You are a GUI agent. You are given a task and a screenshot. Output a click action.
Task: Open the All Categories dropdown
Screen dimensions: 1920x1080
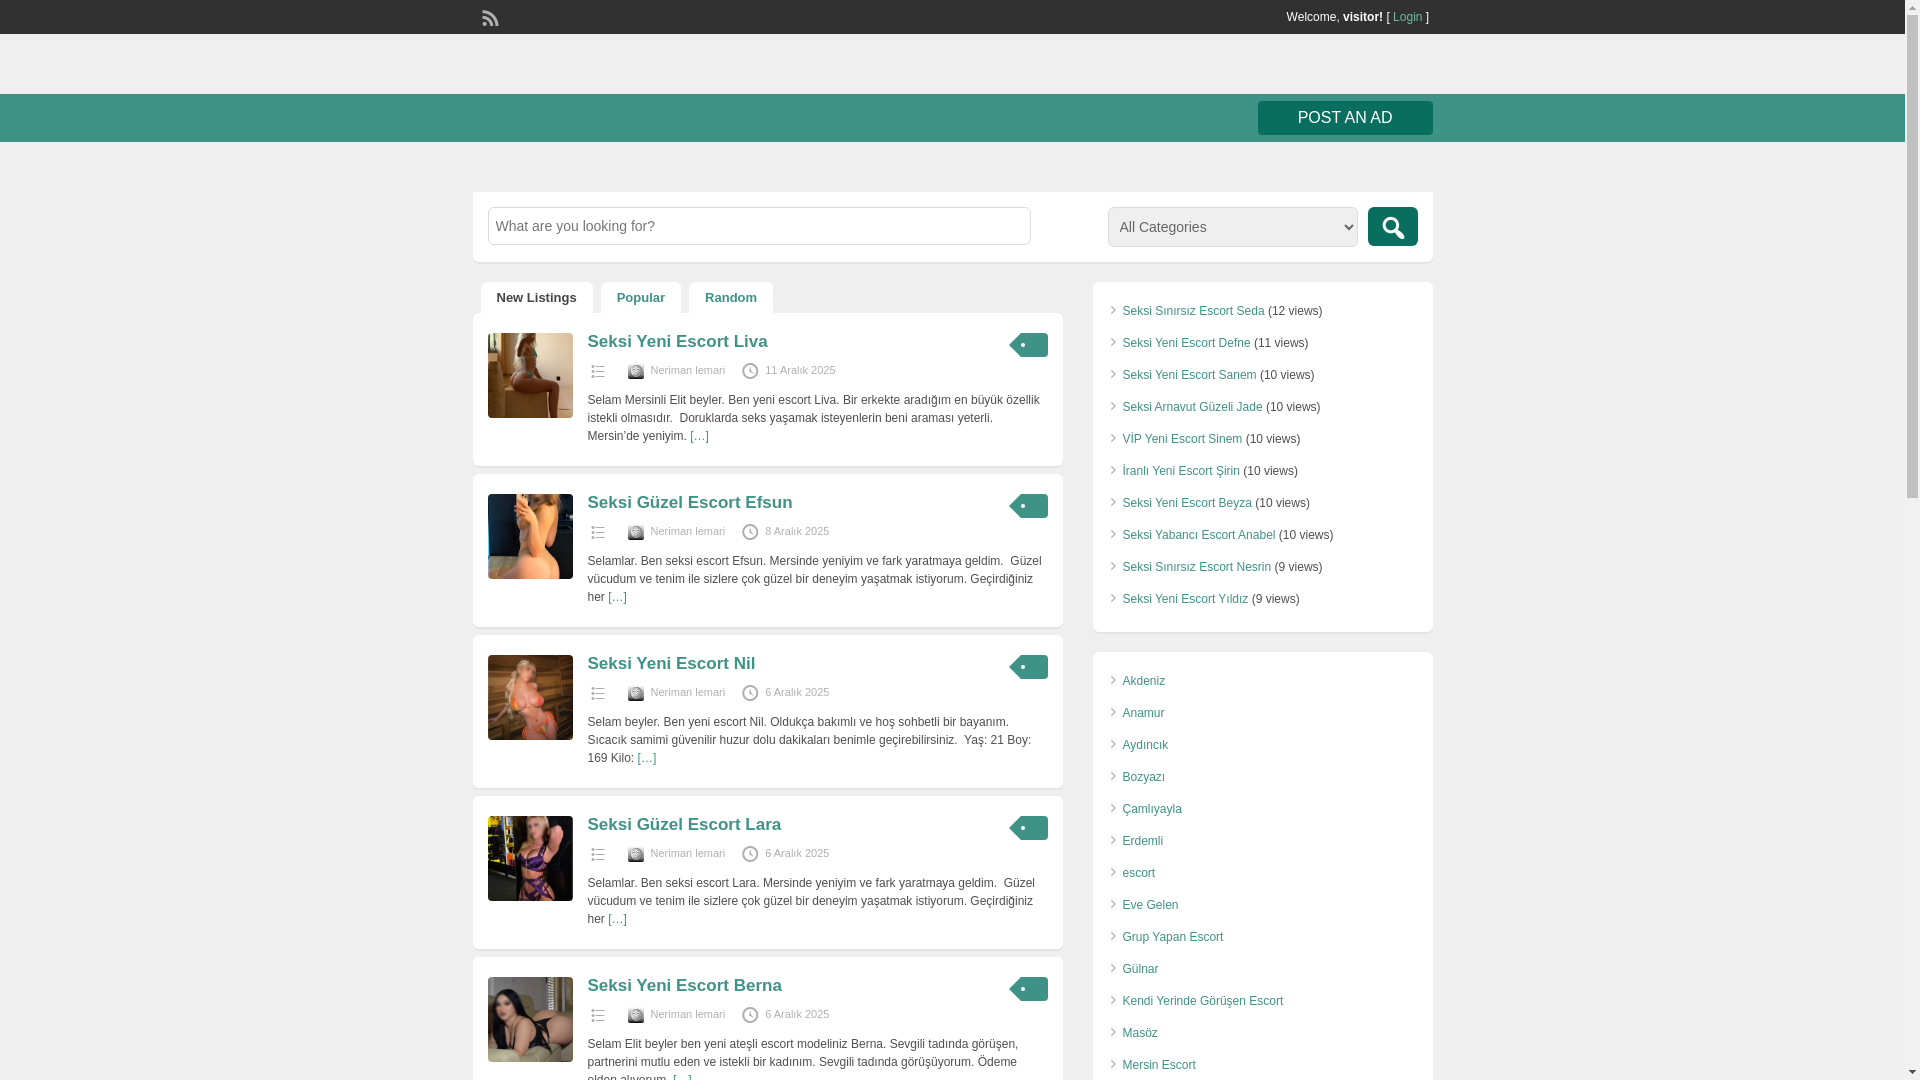pos(1232,227)
